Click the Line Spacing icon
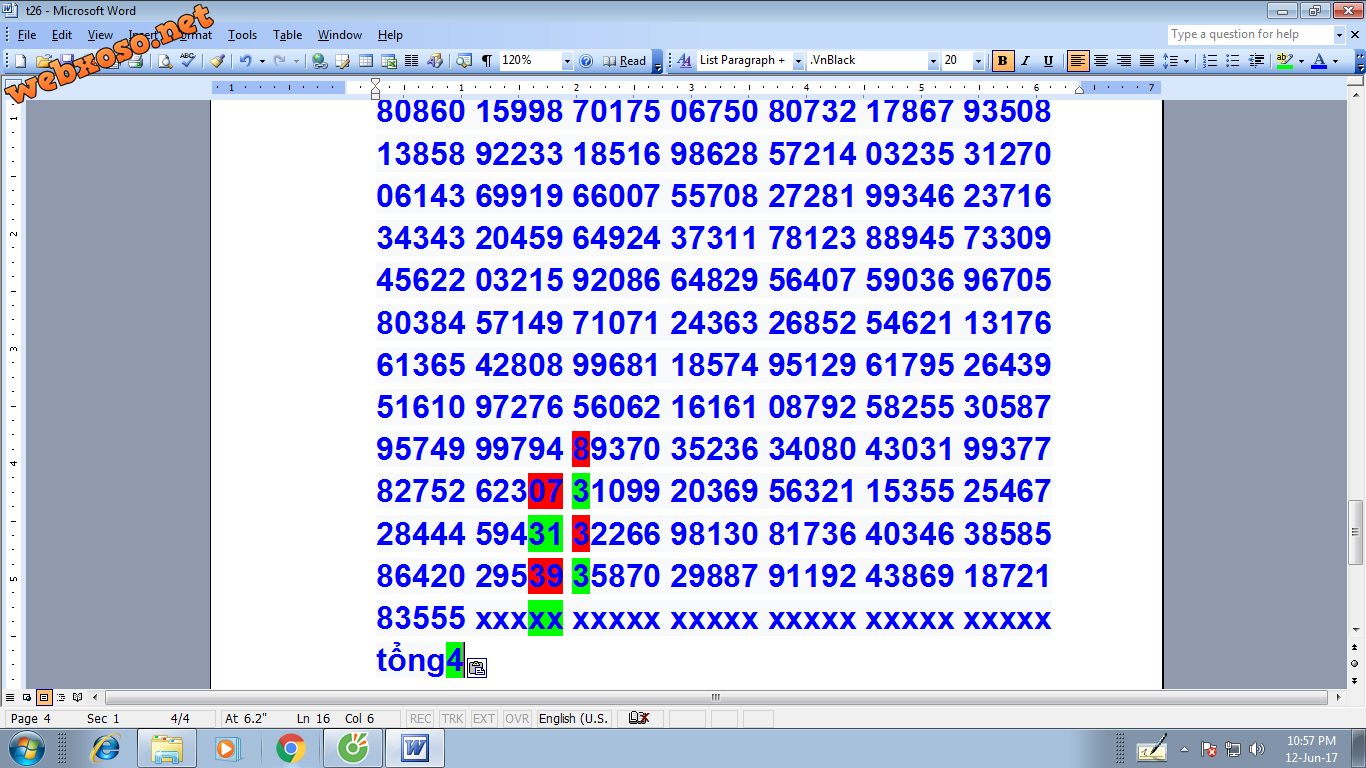The height and width of the screenshot is (768, 1366). [x=1171, y=61]
